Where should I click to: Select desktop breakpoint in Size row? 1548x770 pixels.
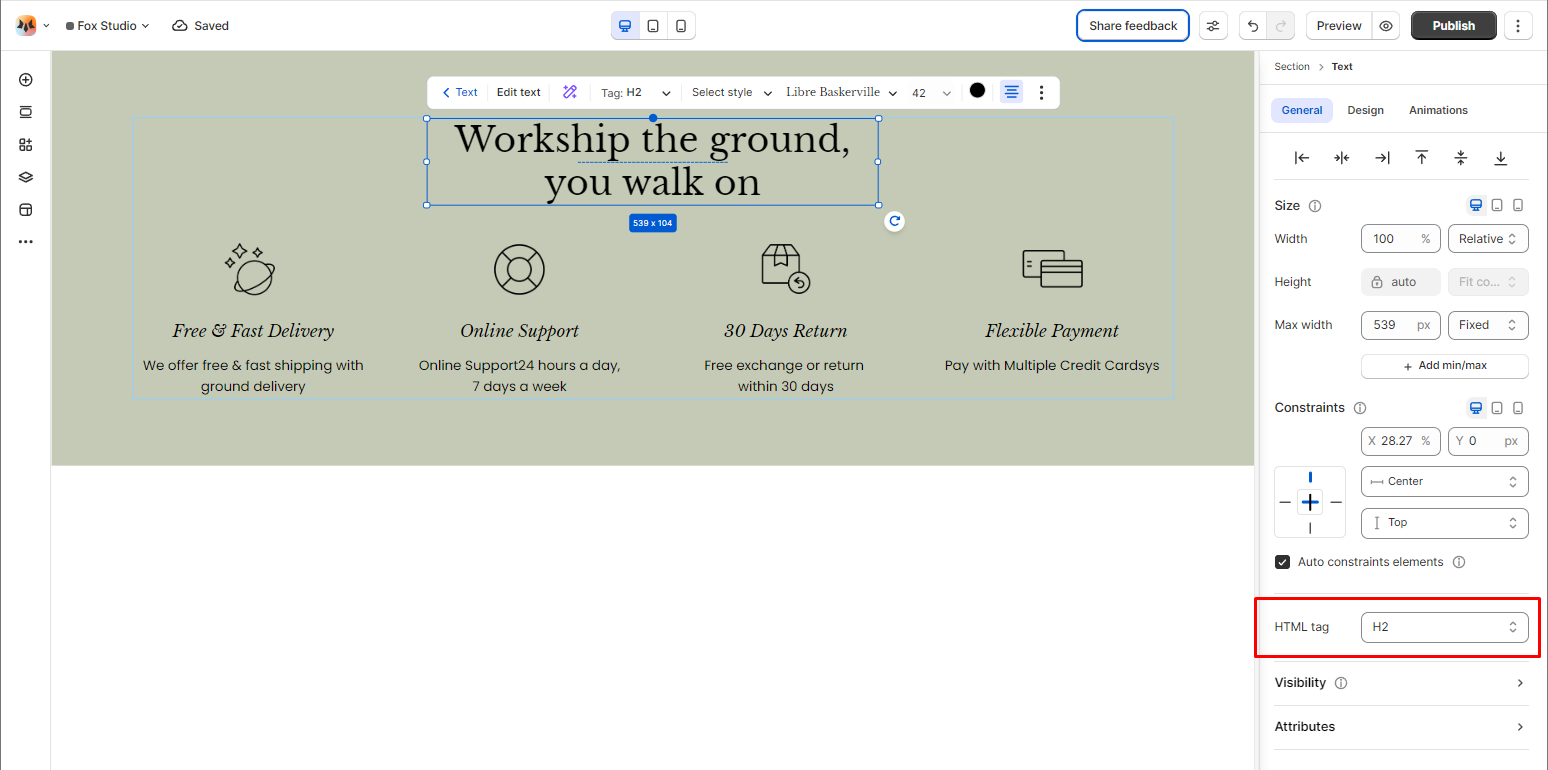coord(1476,205)
